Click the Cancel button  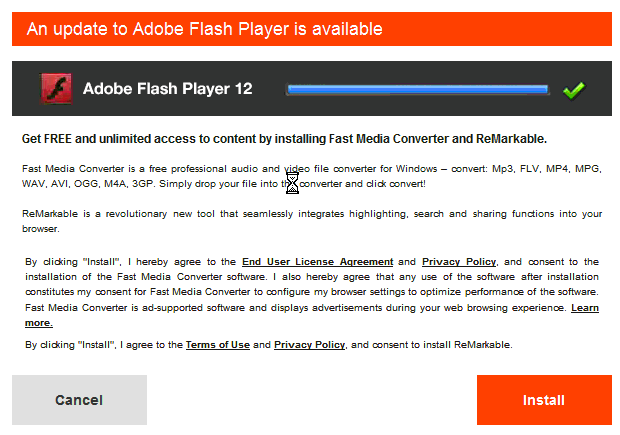coord(79,400)
